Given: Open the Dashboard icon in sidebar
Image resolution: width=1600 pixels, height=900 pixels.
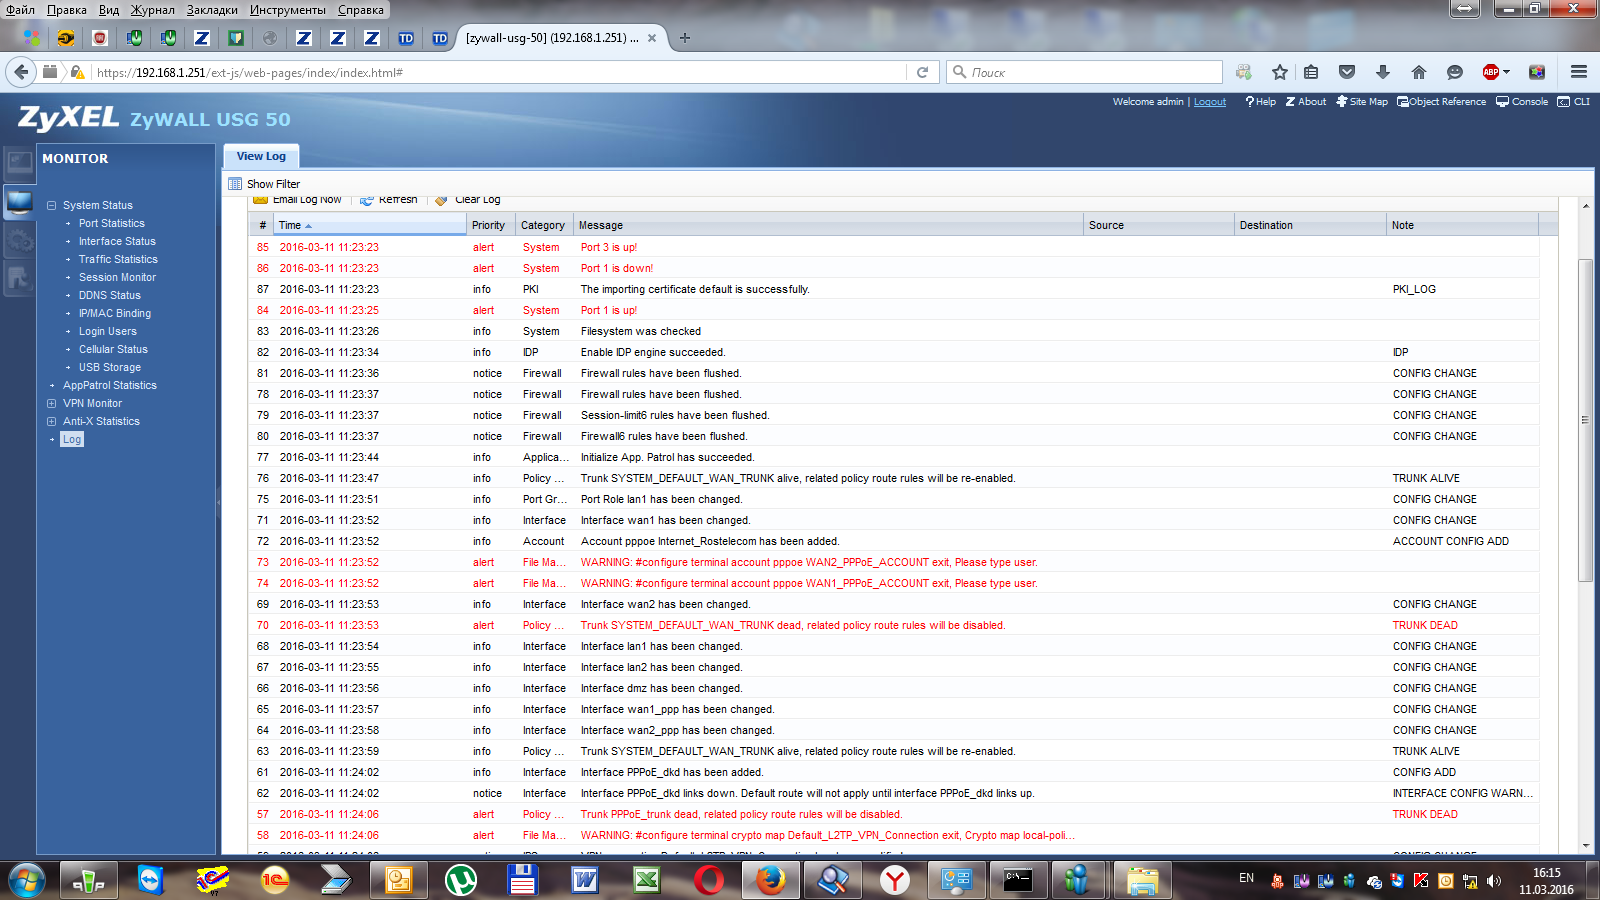Looking at the screenshot, I should click(19, 162).
